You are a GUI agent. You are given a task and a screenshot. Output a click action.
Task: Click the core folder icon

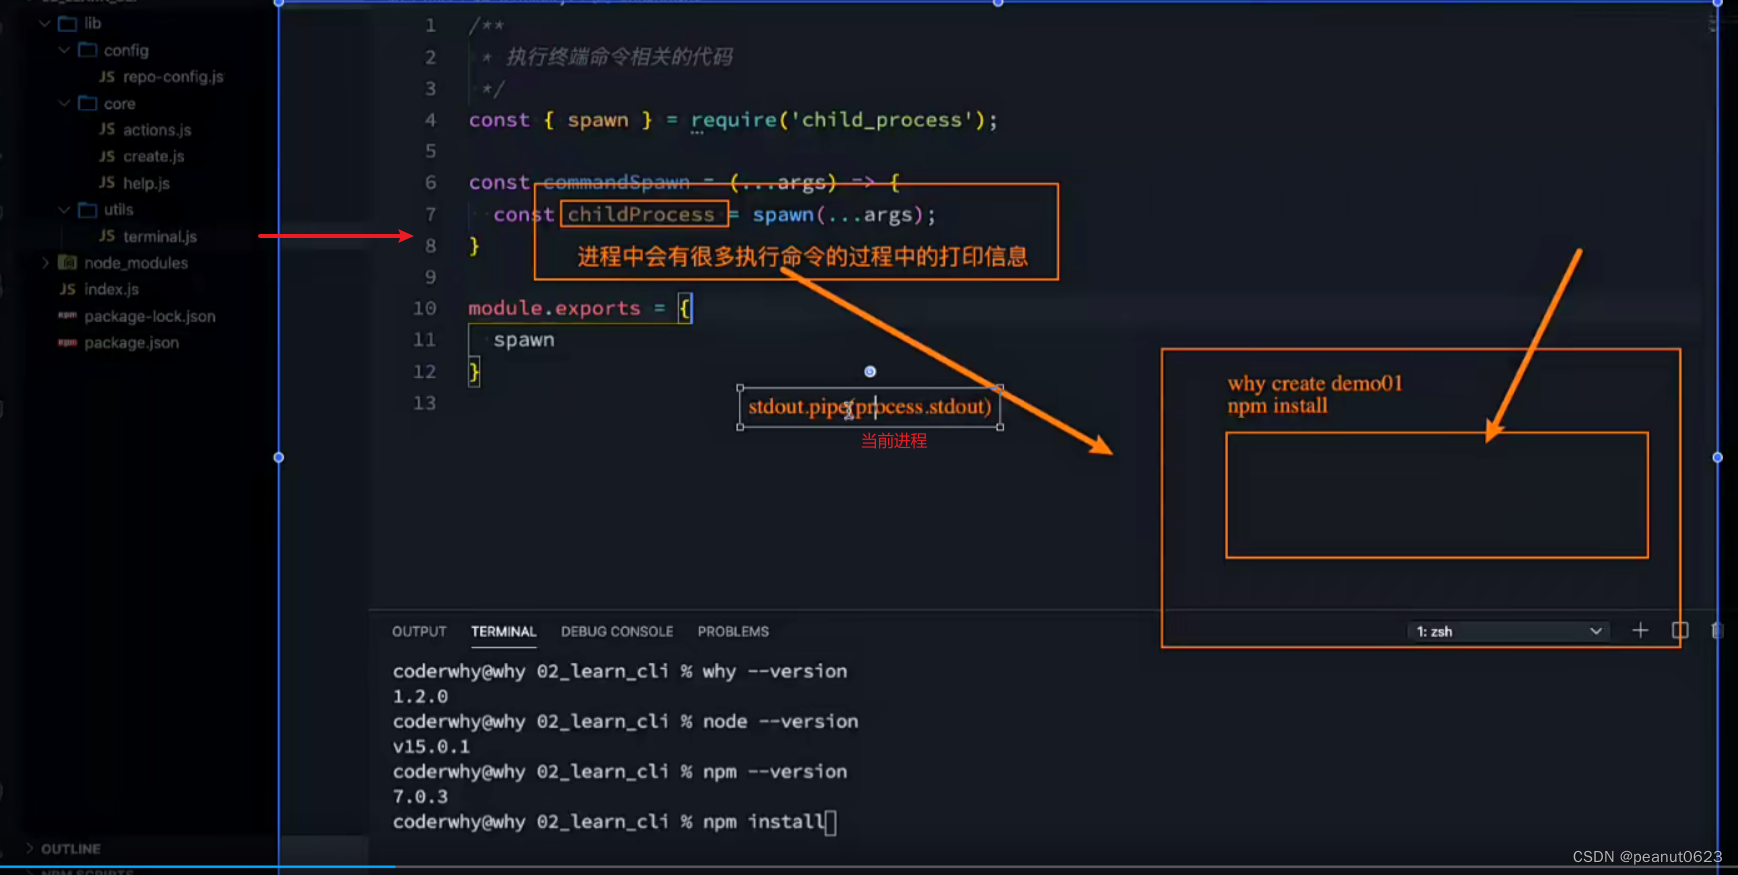(88, 103)
